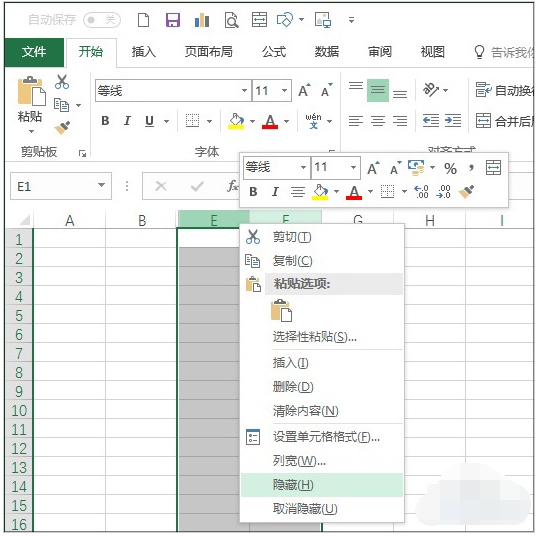Click the Save icon in quick access toolbar
The height and width of the screenshot is (536, 541).
coord(173,20)
